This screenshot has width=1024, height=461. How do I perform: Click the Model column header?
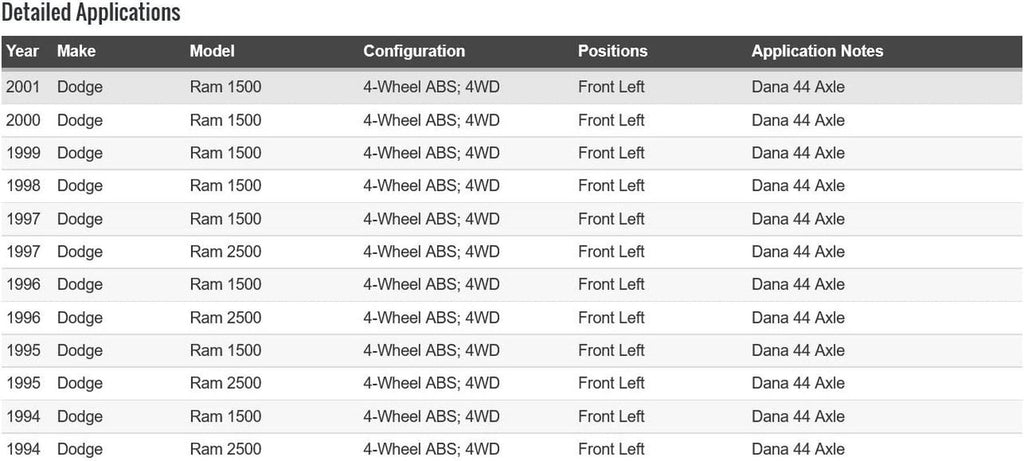(x=212, y=51)
